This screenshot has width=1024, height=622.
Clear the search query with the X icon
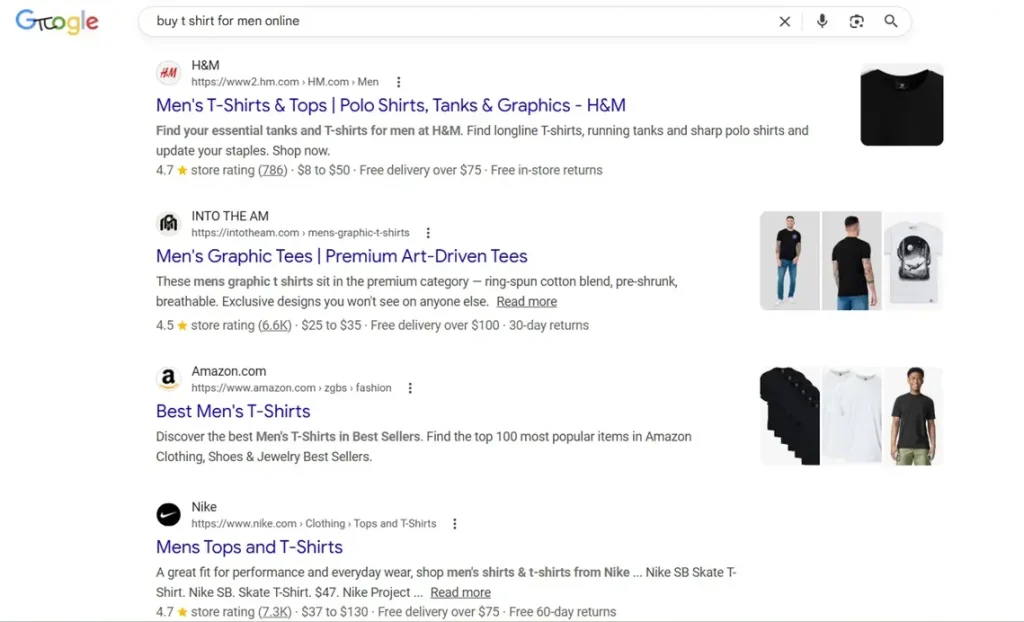(x=785, y=21)
